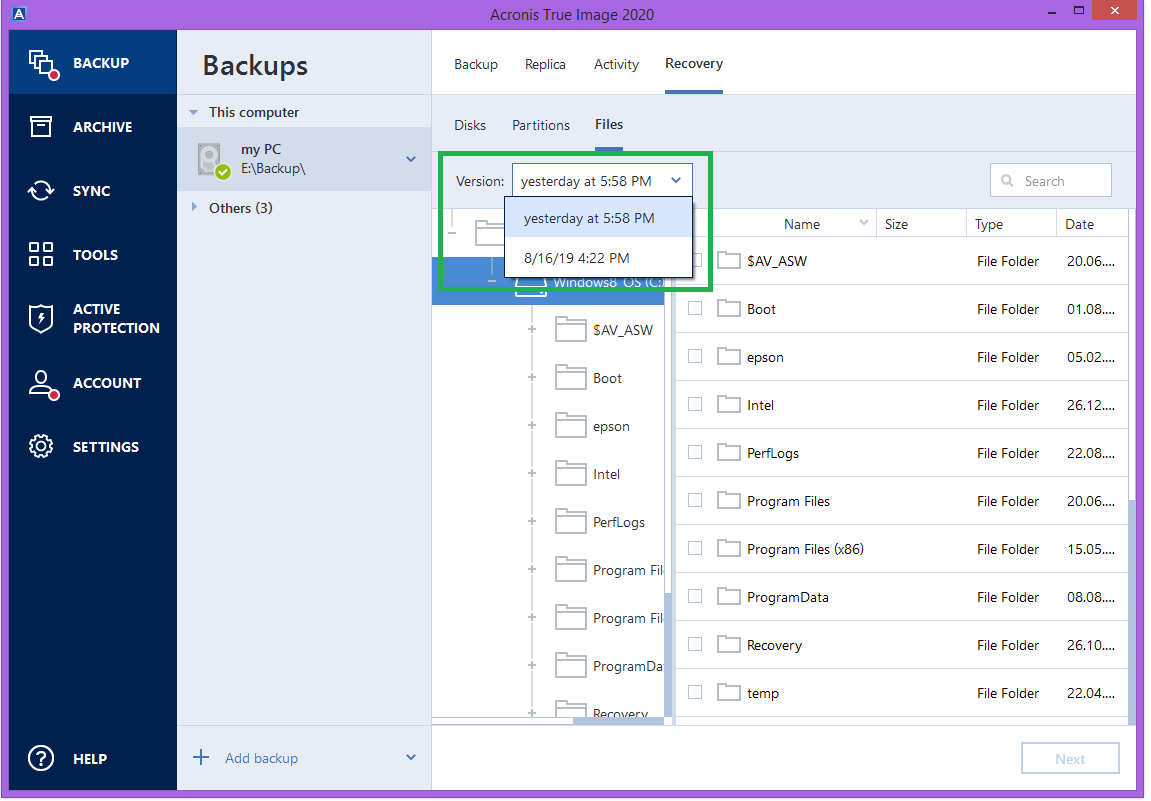Viewport: 1151px width, 801px height.
Task: Expand the epson tree node
Action: pos(531,425)
